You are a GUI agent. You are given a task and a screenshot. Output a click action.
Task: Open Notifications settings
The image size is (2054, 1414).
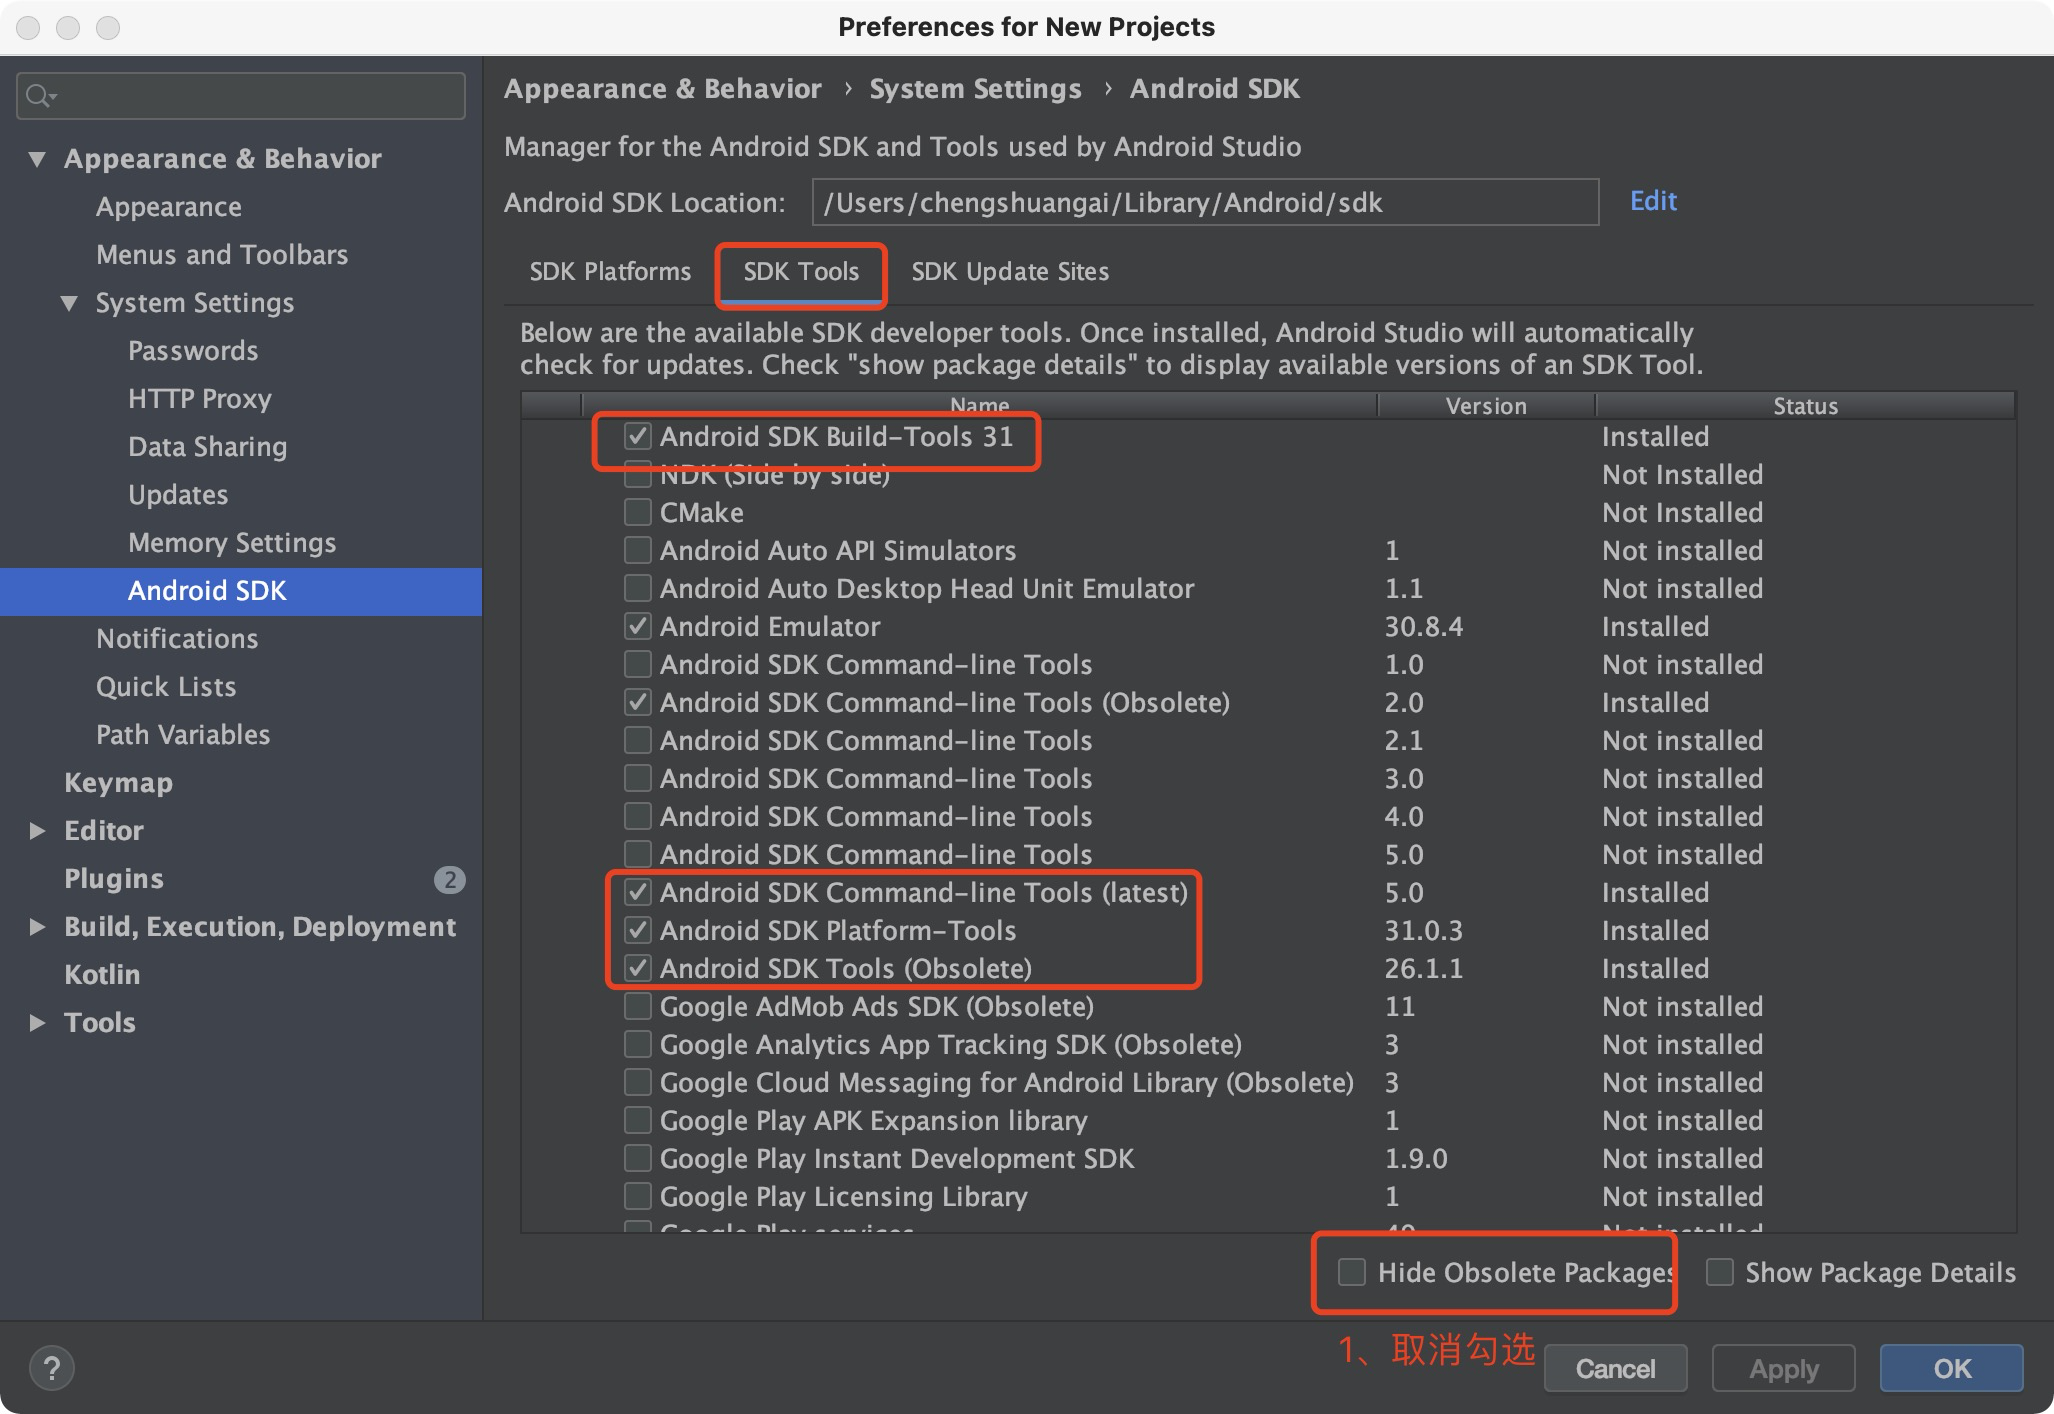click(x=177, y=639)
